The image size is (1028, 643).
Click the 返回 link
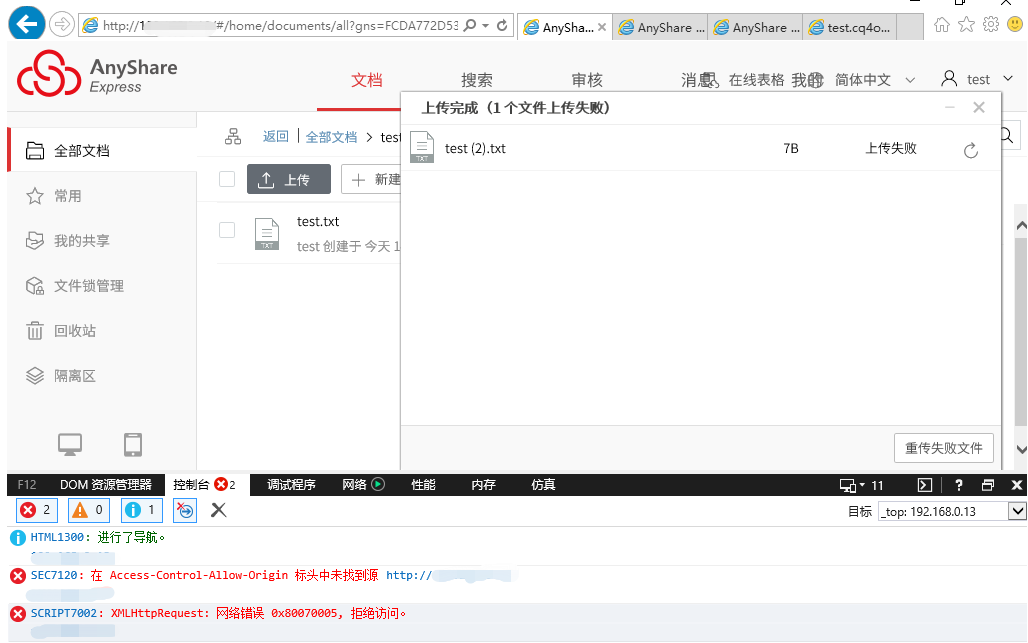coord(275,136)
